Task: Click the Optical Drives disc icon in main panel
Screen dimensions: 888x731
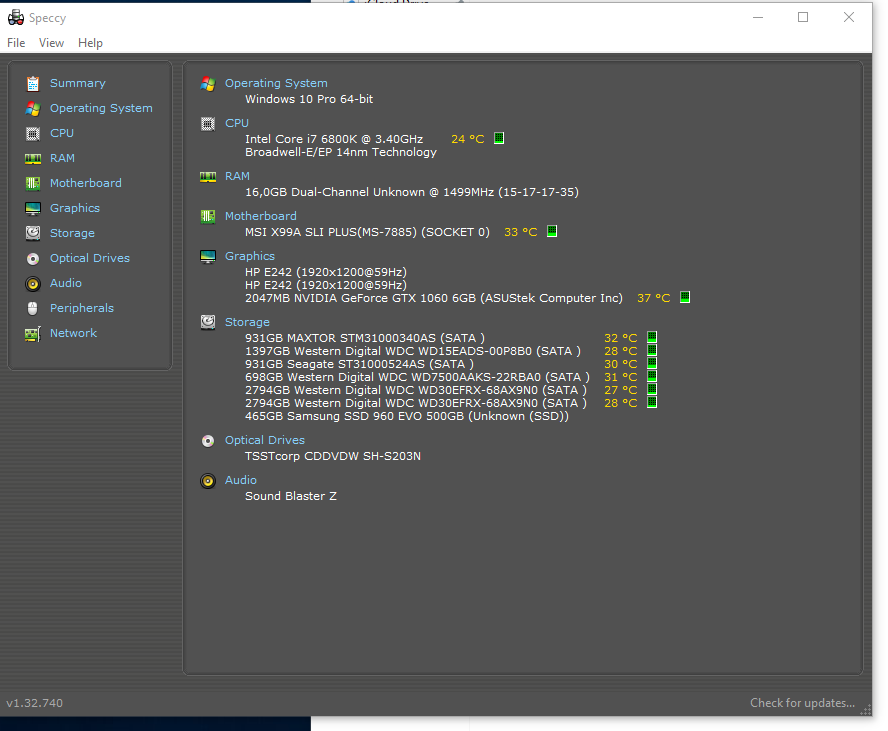Action: (x=208, y=441)
